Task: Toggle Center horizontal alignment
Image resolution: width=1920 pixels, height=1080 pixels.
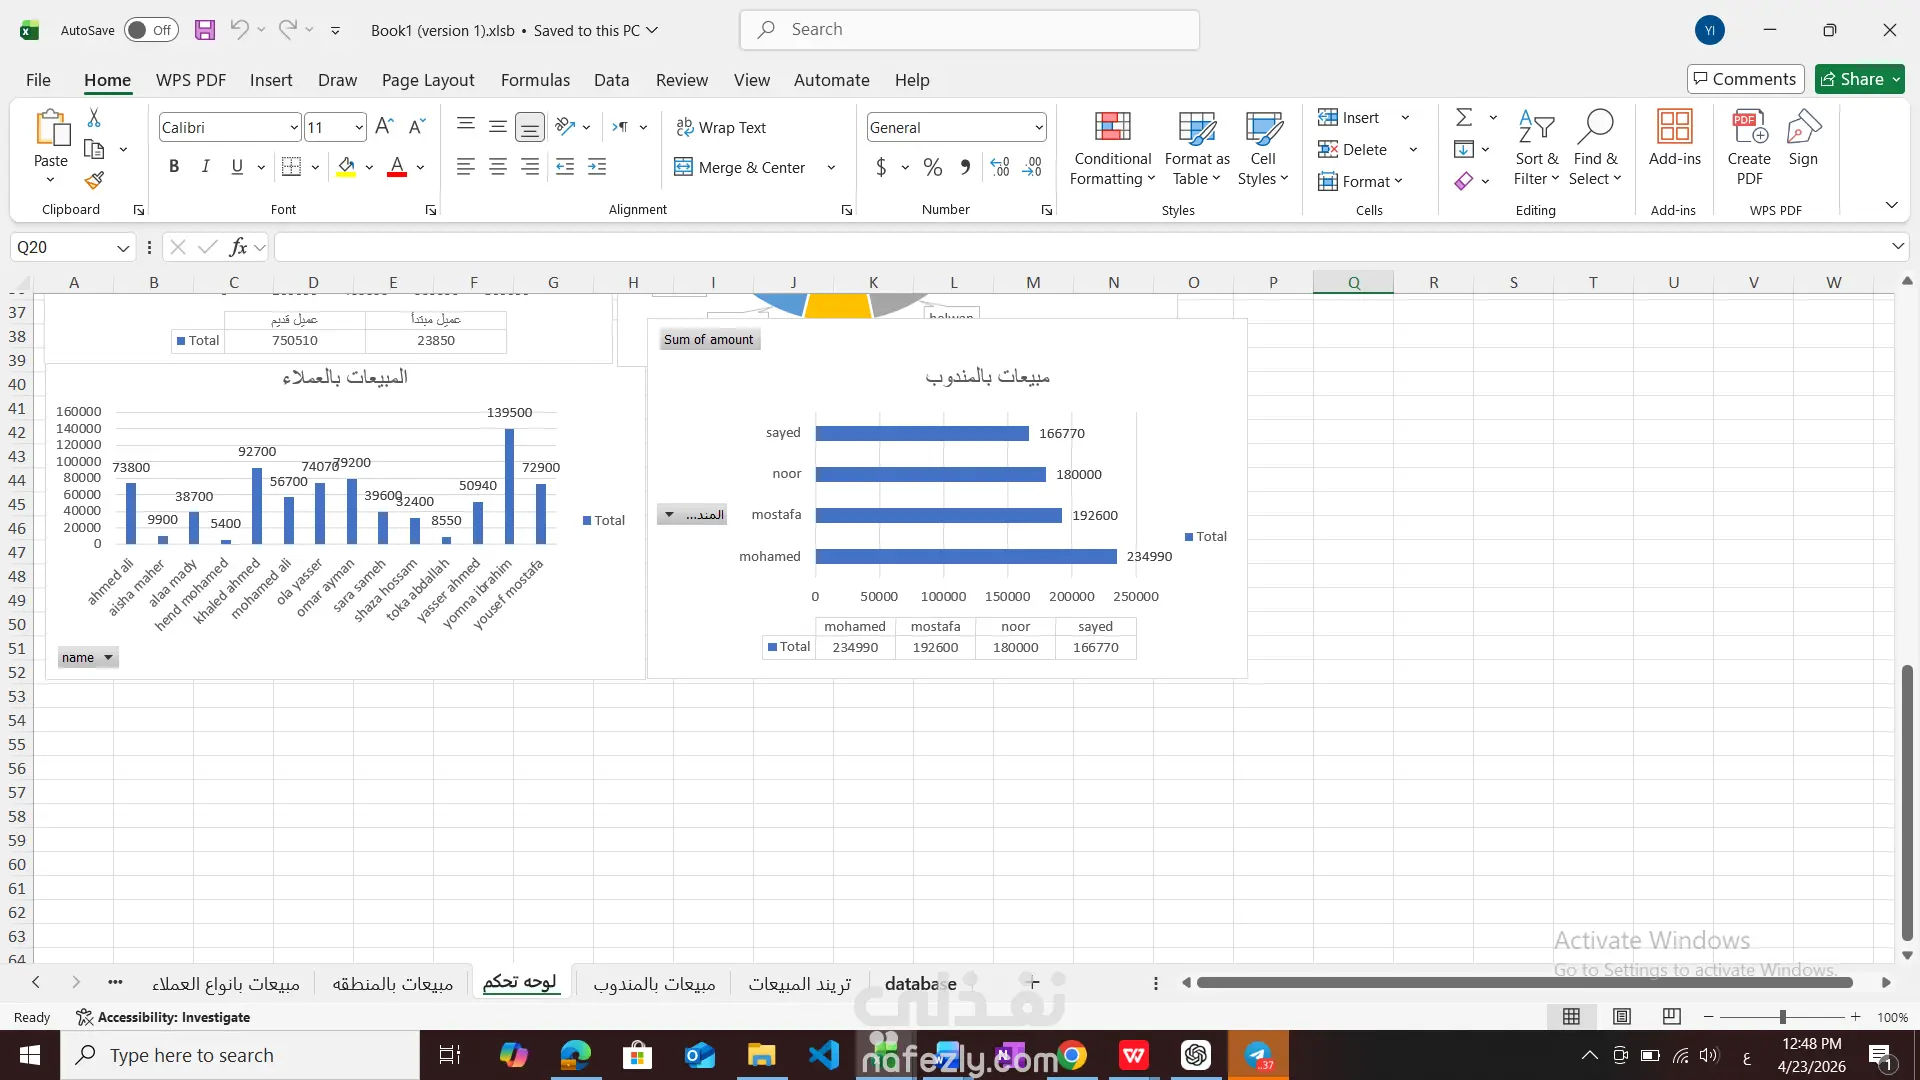Action: pyautogui.click(x=498, y=167)
